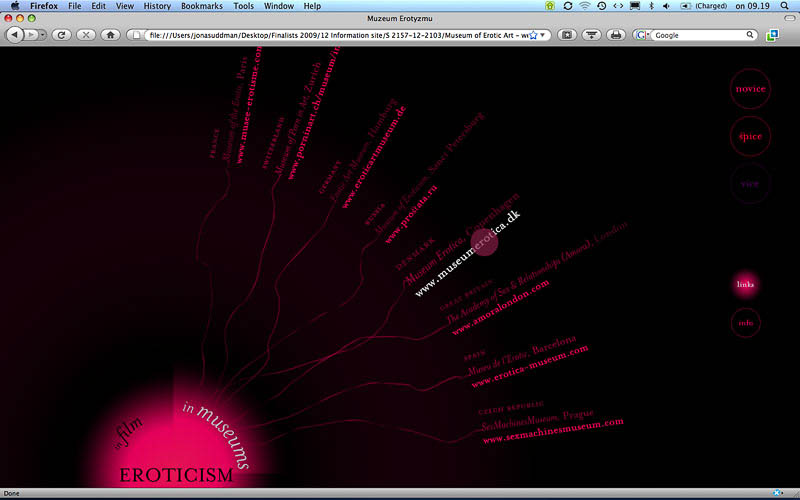The image size is (800, 500).
Task: Open www.erotica-museum.com link
Action: pos(530,366)
